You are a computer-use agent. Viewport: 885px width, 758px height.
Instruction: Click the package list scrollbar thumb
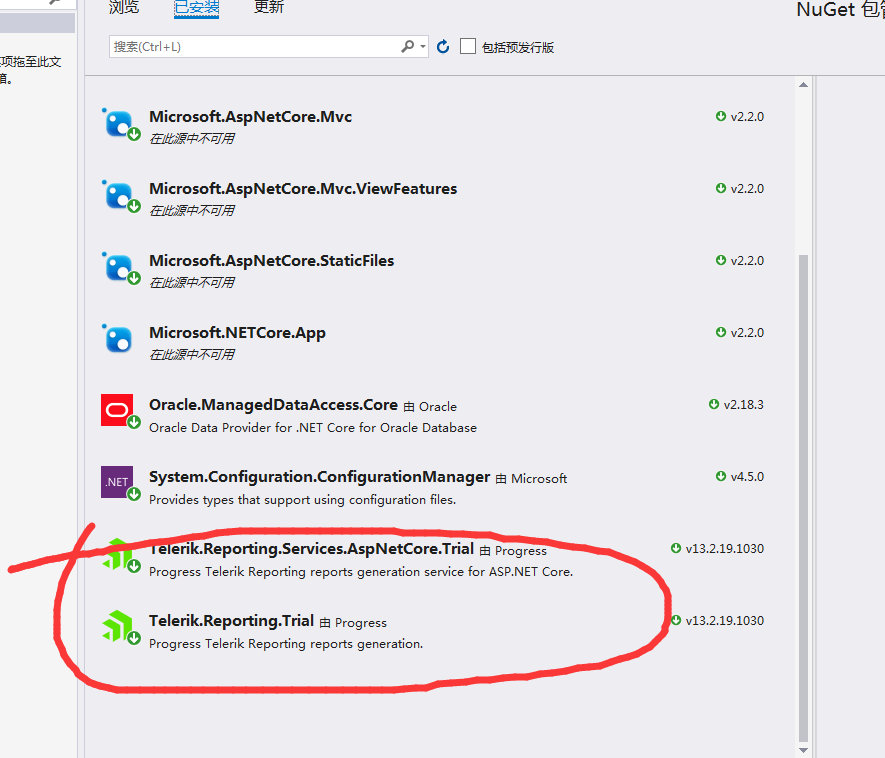tap(804, 498)
